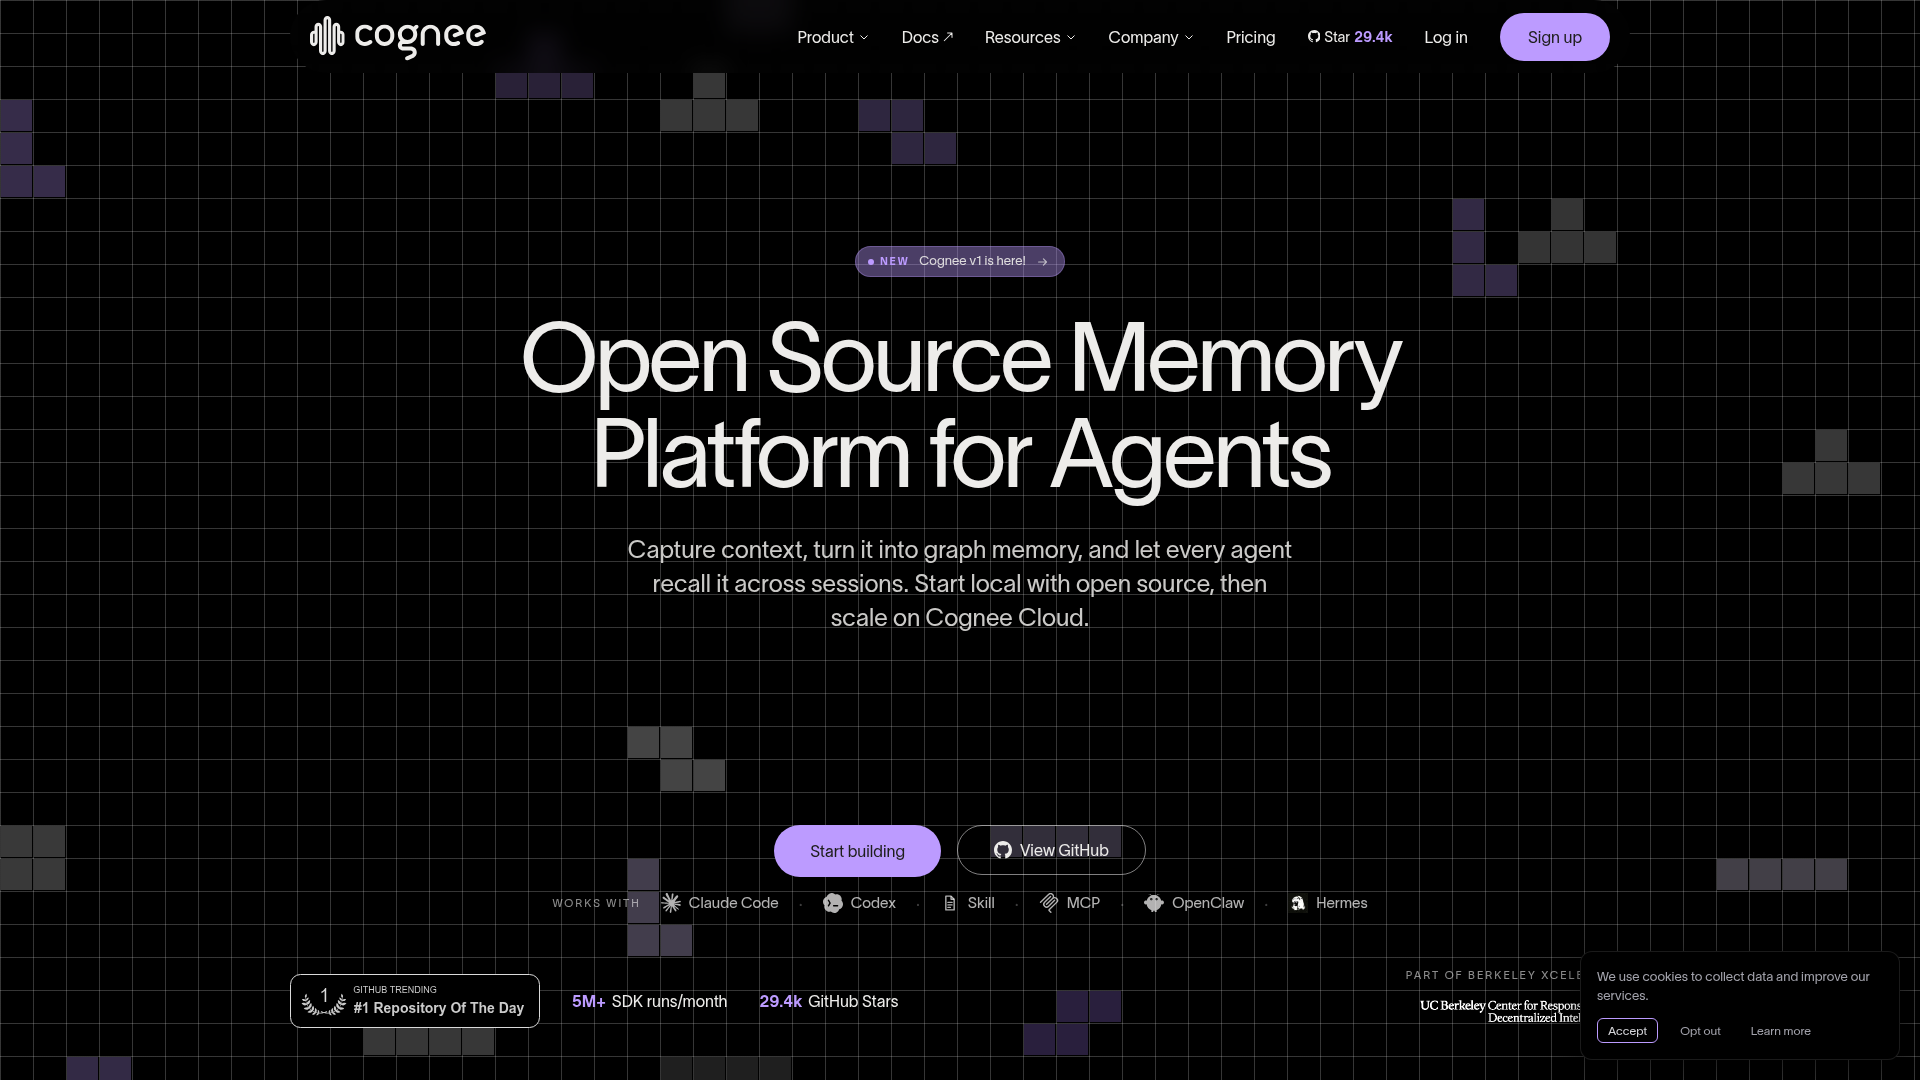Click Opt out of cookies
The image size is (1920, 1080).
[x=1700, y=1031]
